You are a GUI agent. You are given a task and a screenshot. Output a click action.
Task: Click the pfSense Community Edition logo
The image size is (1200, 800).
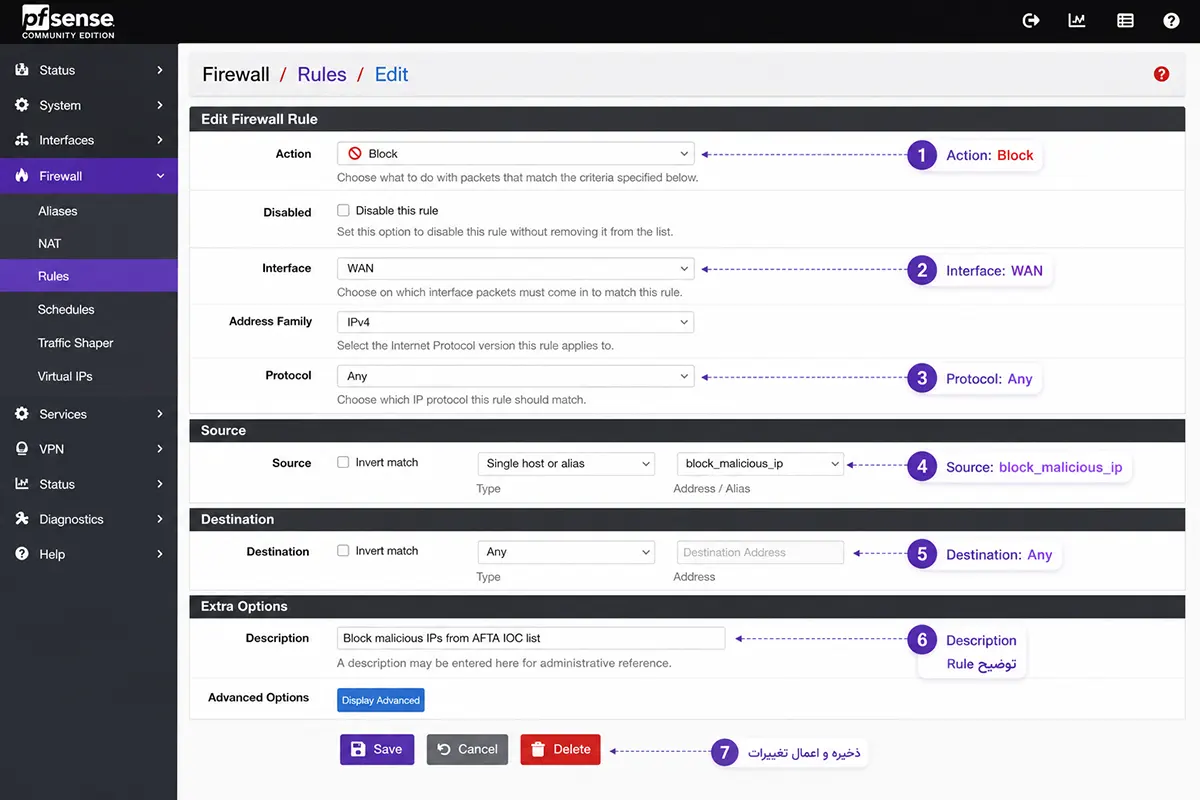pos(68,21)
